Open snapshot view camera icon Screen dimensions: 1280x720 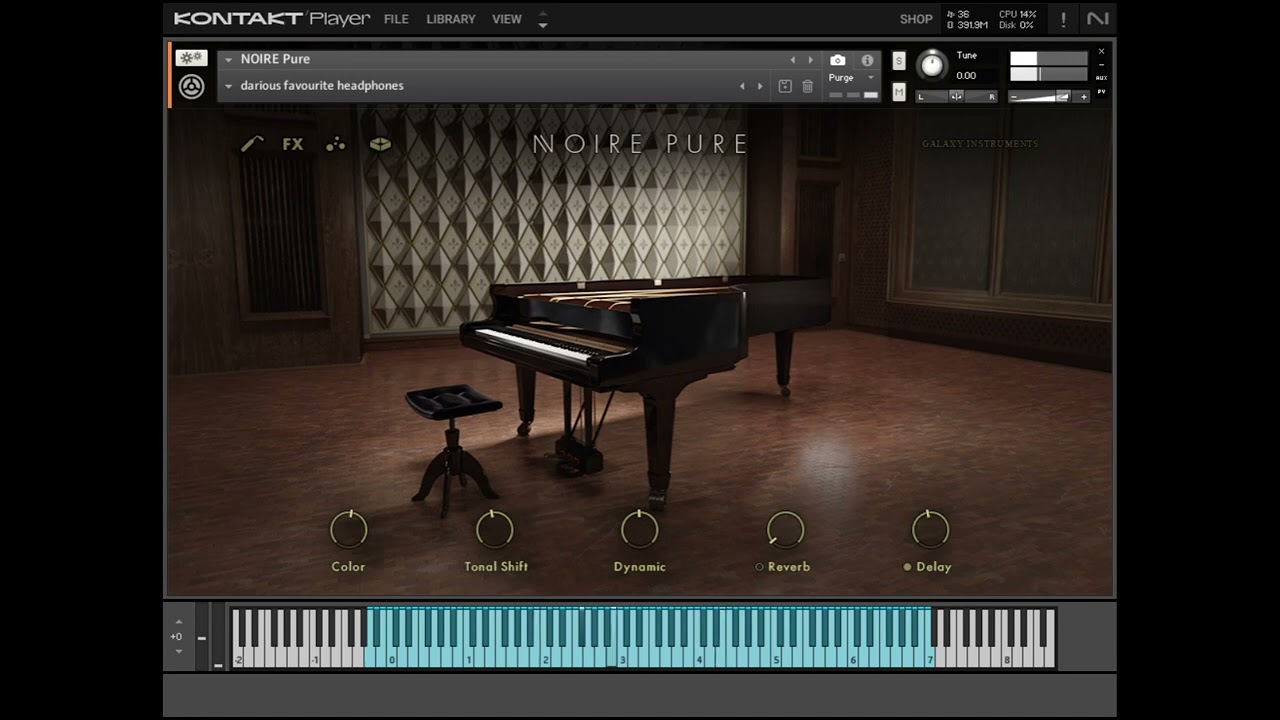(838, 60)
